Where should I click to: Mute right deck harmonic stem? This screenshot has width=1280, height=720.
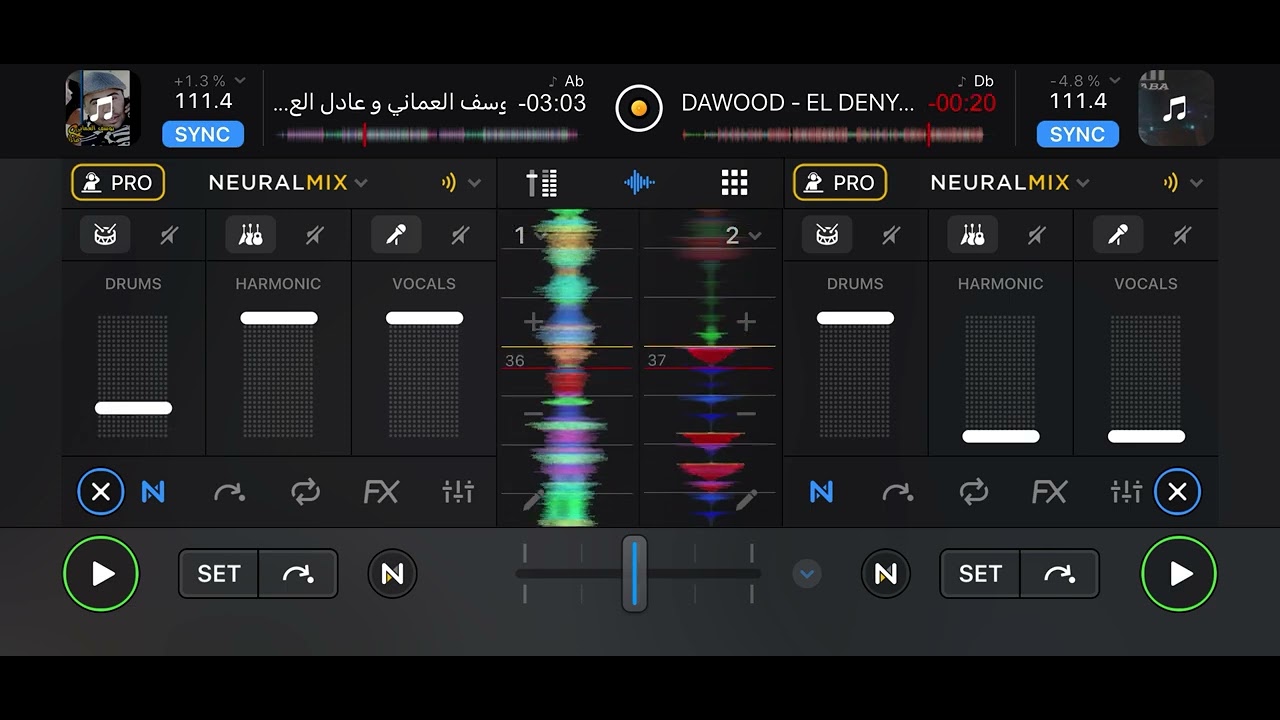(x=1037, y=235)
